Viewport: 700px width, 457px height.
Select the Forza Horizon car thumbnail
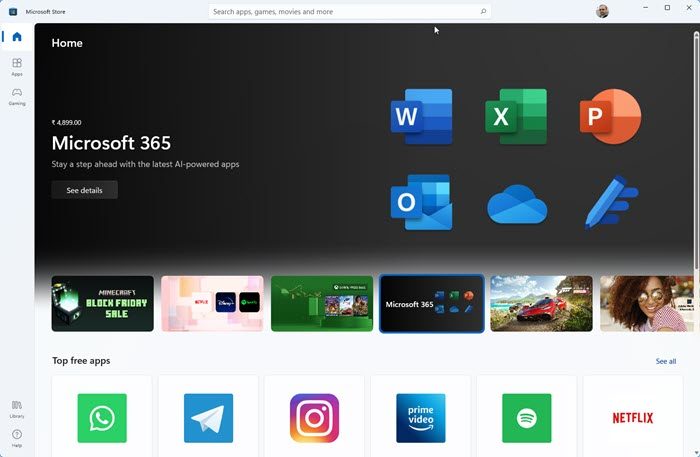(542, 303)
